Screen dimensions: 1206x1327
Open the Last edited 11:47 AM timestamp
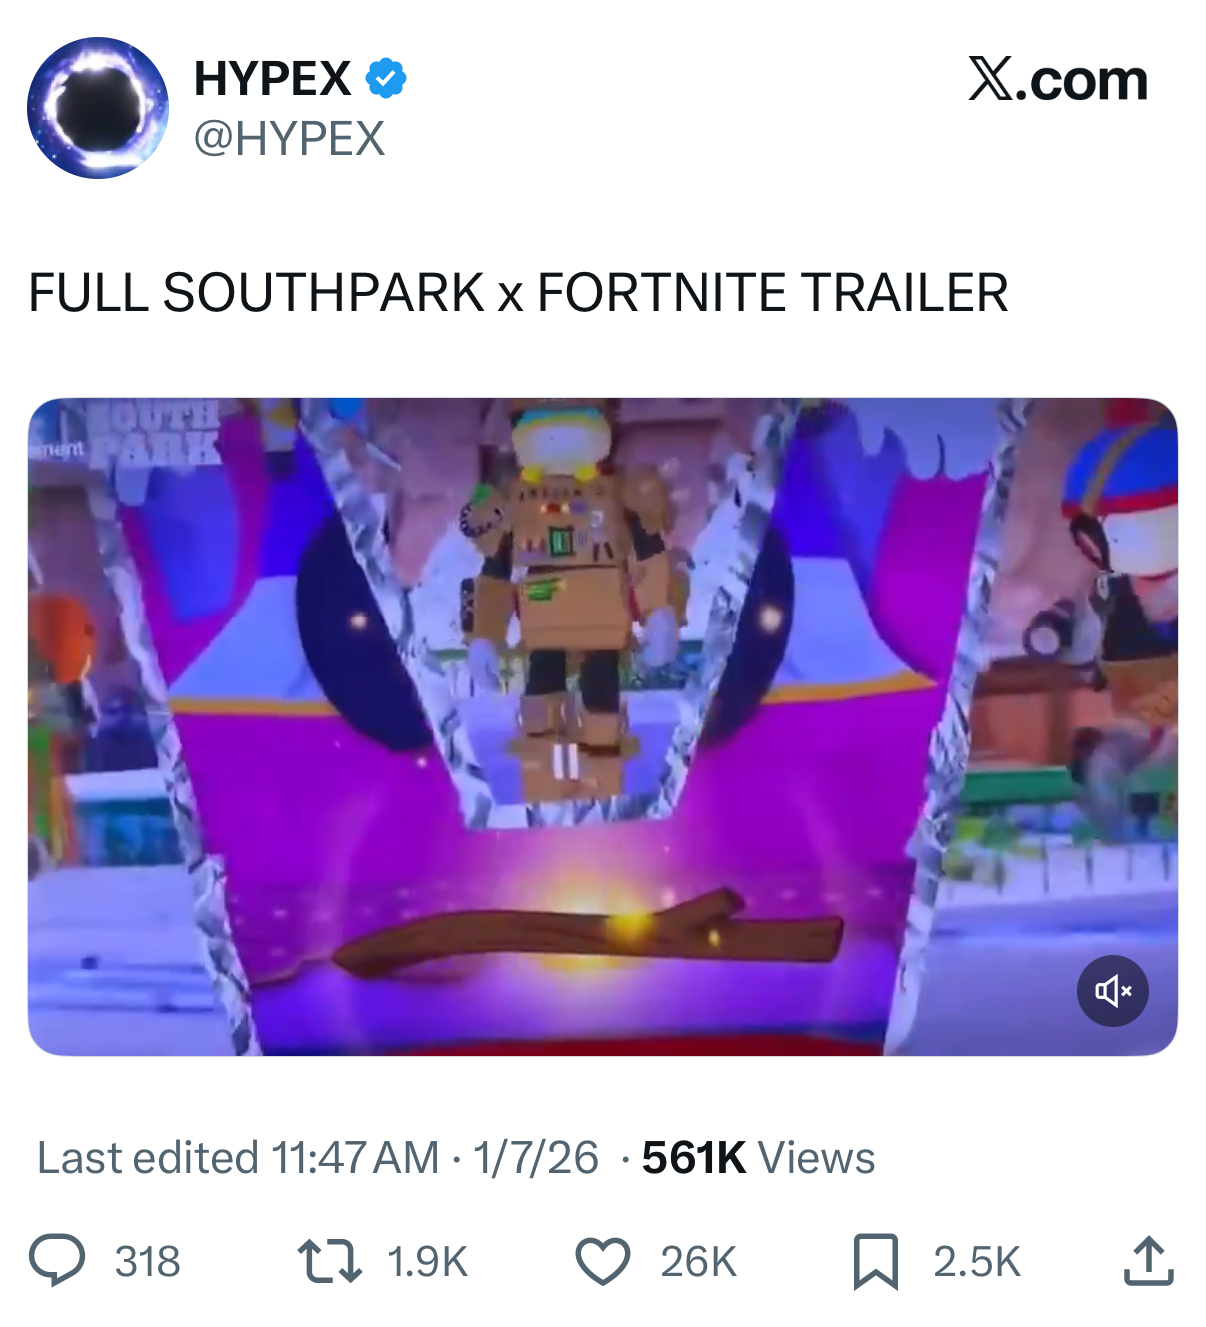tap(238, 1158)
